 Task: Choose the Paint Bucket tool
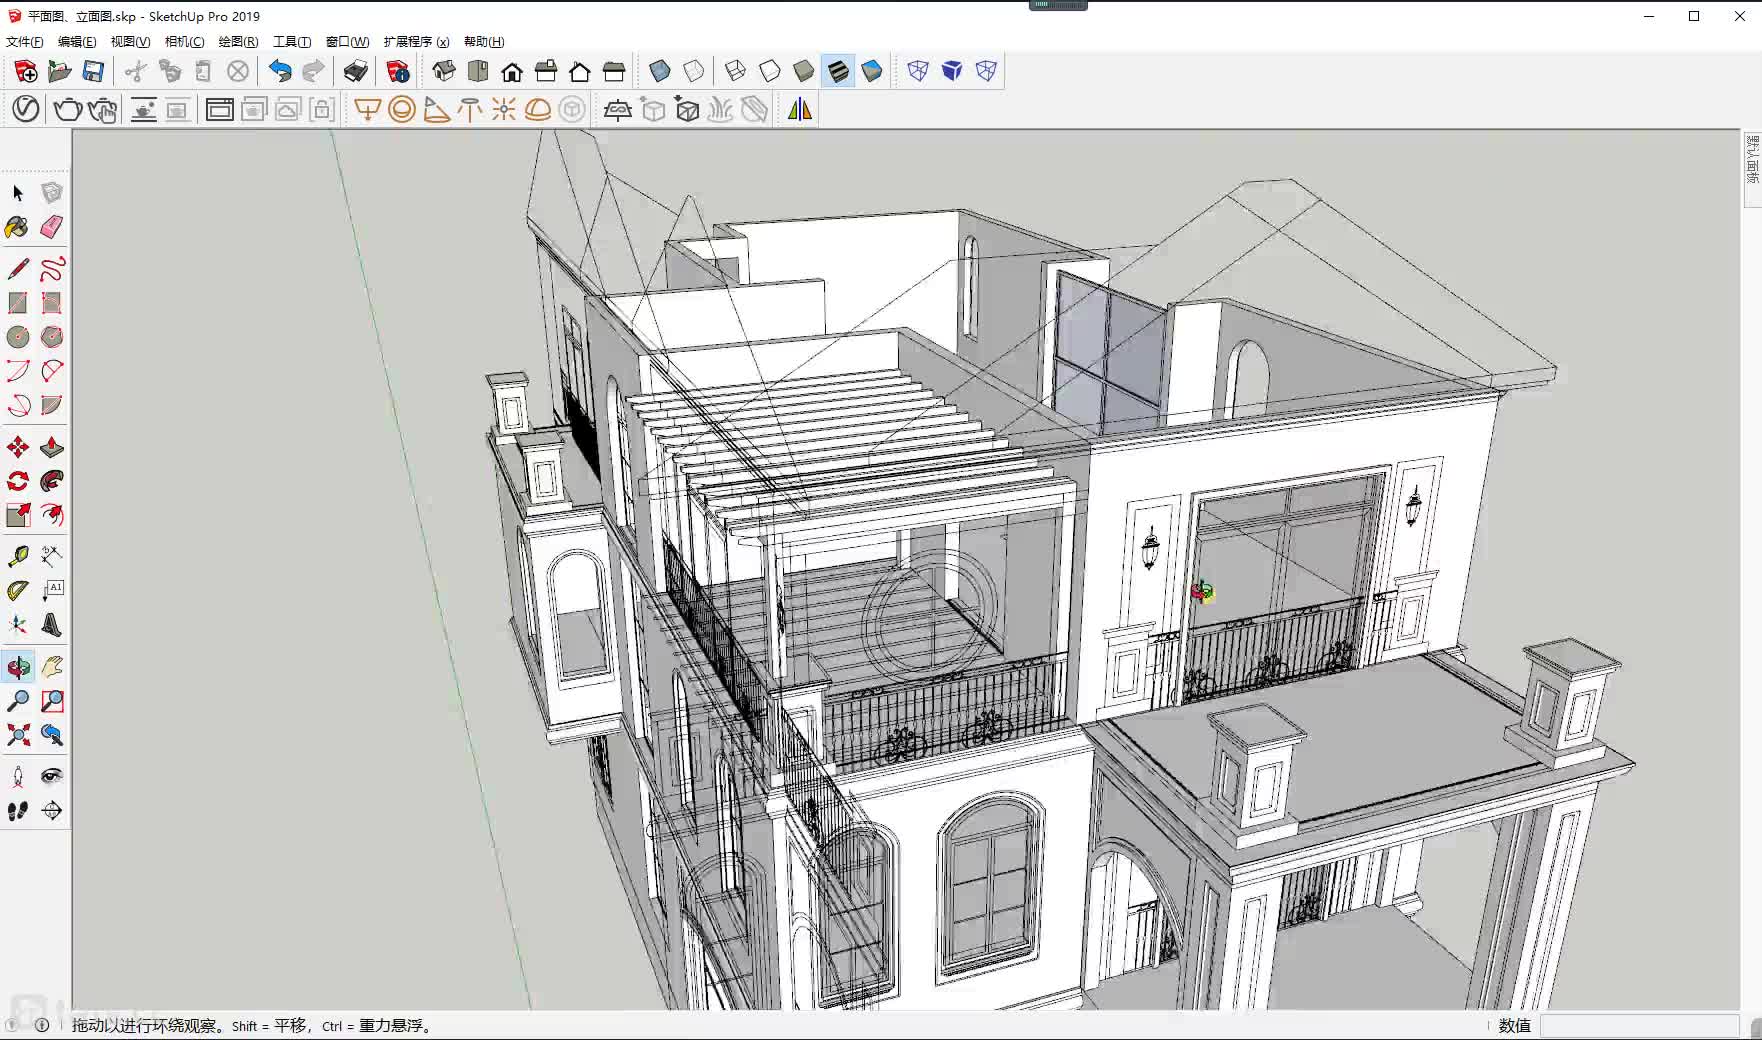click(18, 227)
